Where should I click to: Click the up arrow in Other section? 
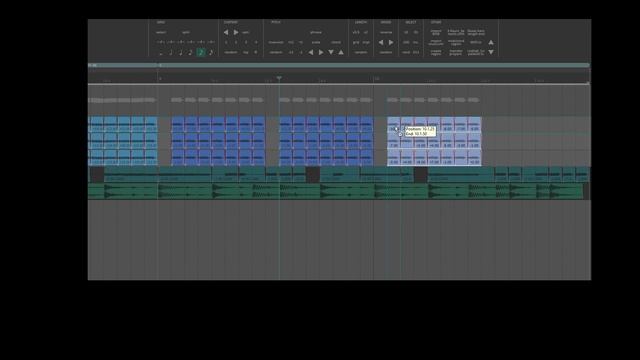(x=491, y=42)
